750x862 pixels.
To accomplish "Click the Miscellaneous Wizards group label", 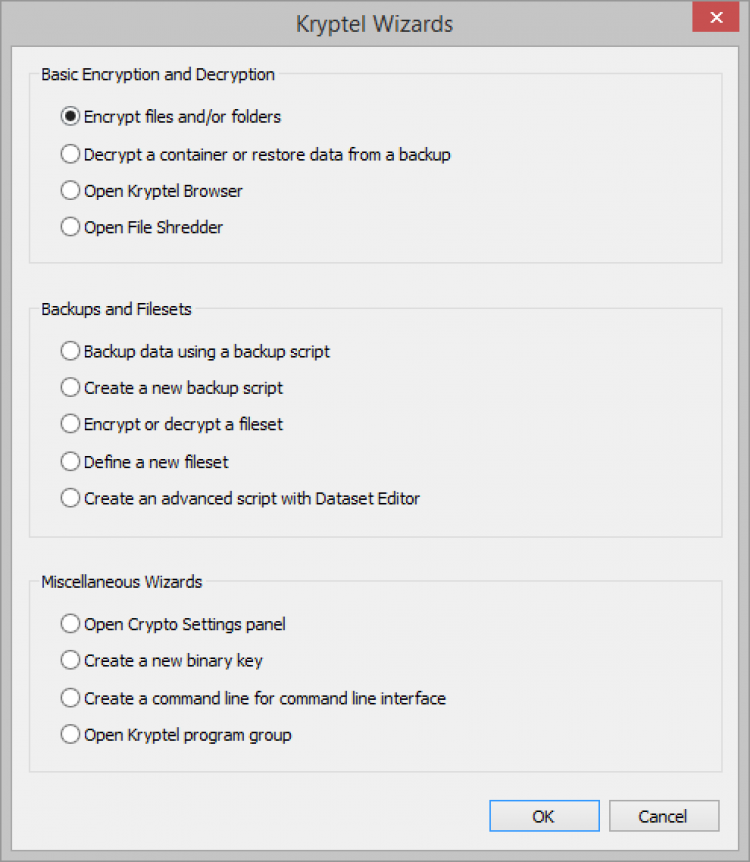I will click(x=122, y=581).
